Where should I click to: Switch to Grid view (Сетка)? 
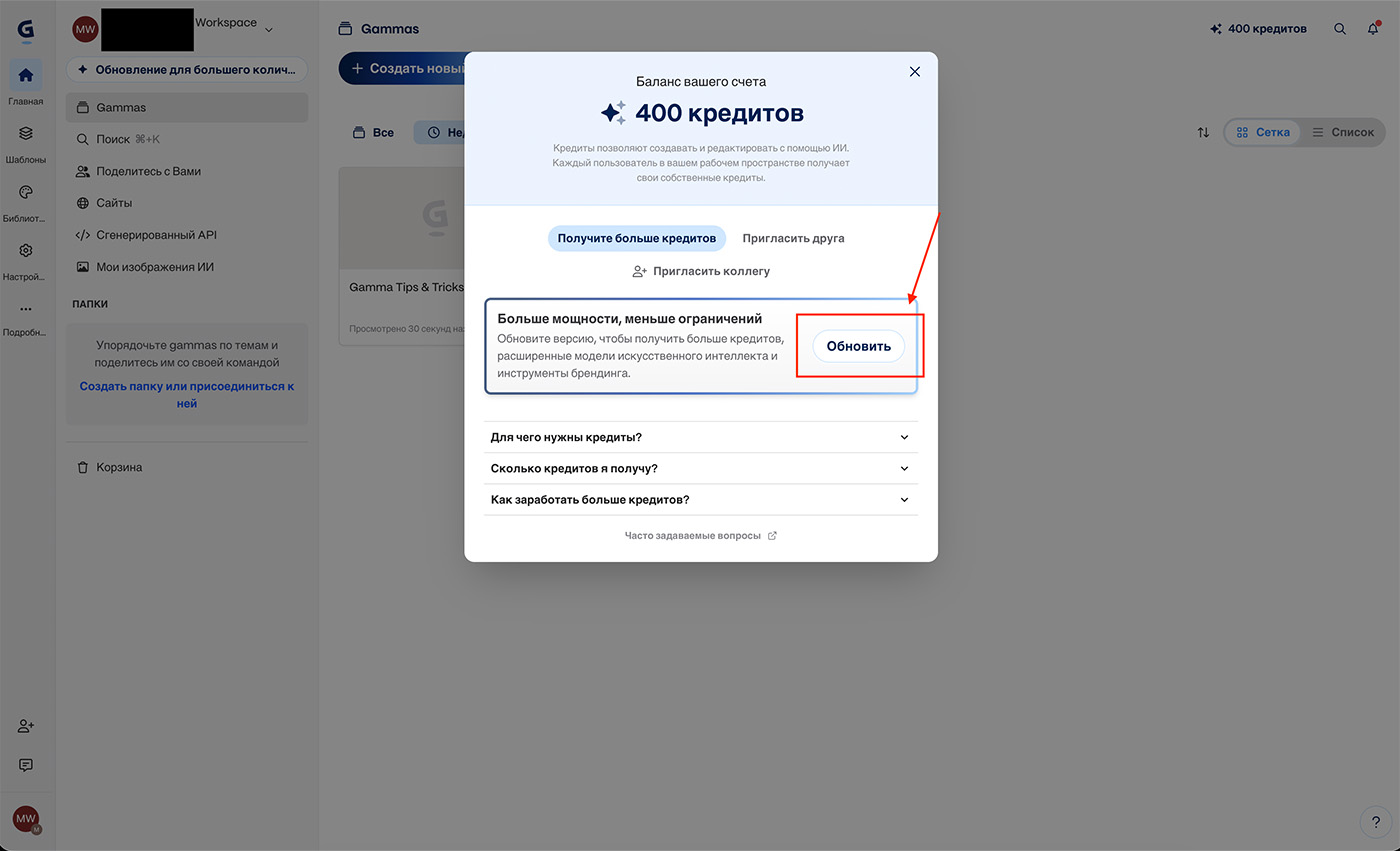(1262, 132)
